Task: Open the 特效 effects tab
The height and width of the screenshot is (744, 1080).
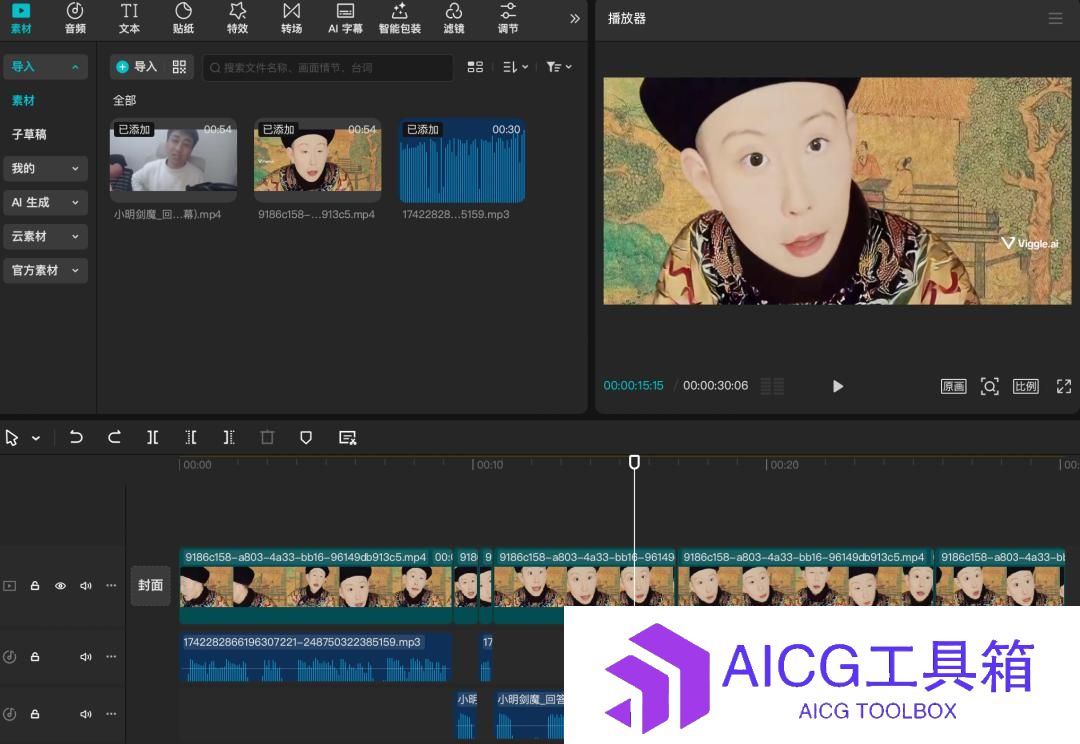Action: [x=238, y=19]
